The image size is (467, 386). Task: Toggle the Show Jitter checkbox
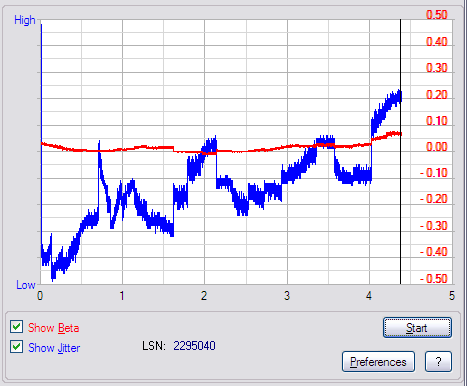(x=16, y=347)
